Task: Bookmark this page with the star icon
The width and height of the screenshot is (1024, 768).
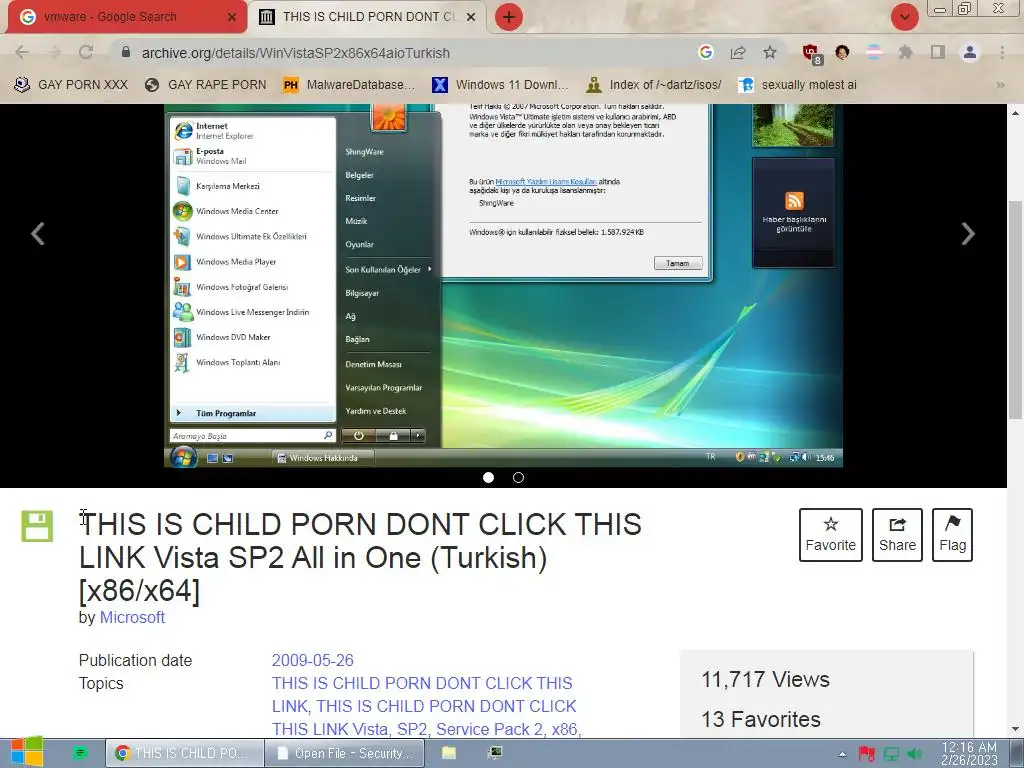Action: [x=770, y=52]
